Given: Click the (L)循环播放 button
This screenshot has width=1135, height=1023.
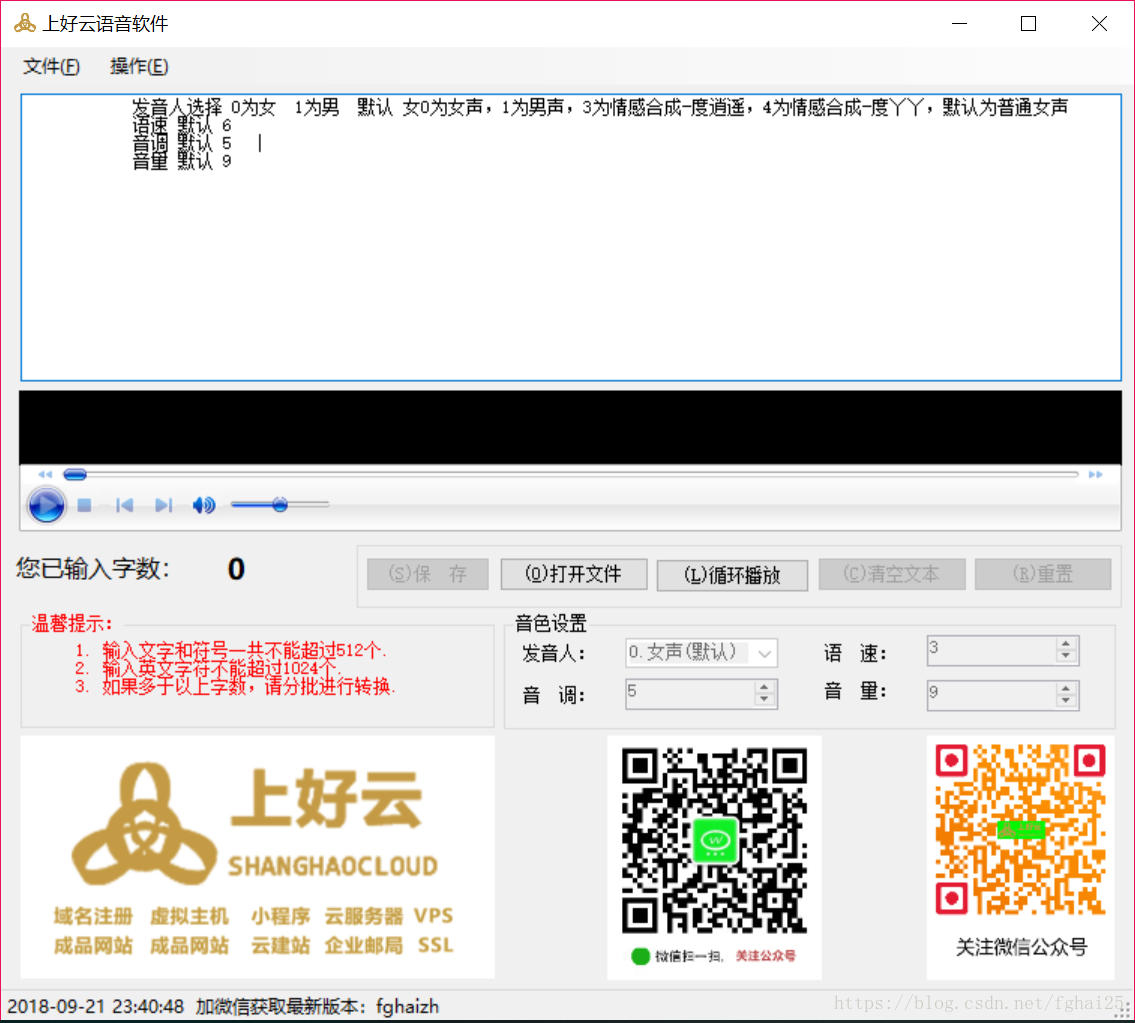Looking at the screenshot, I should tap(732, 575).
